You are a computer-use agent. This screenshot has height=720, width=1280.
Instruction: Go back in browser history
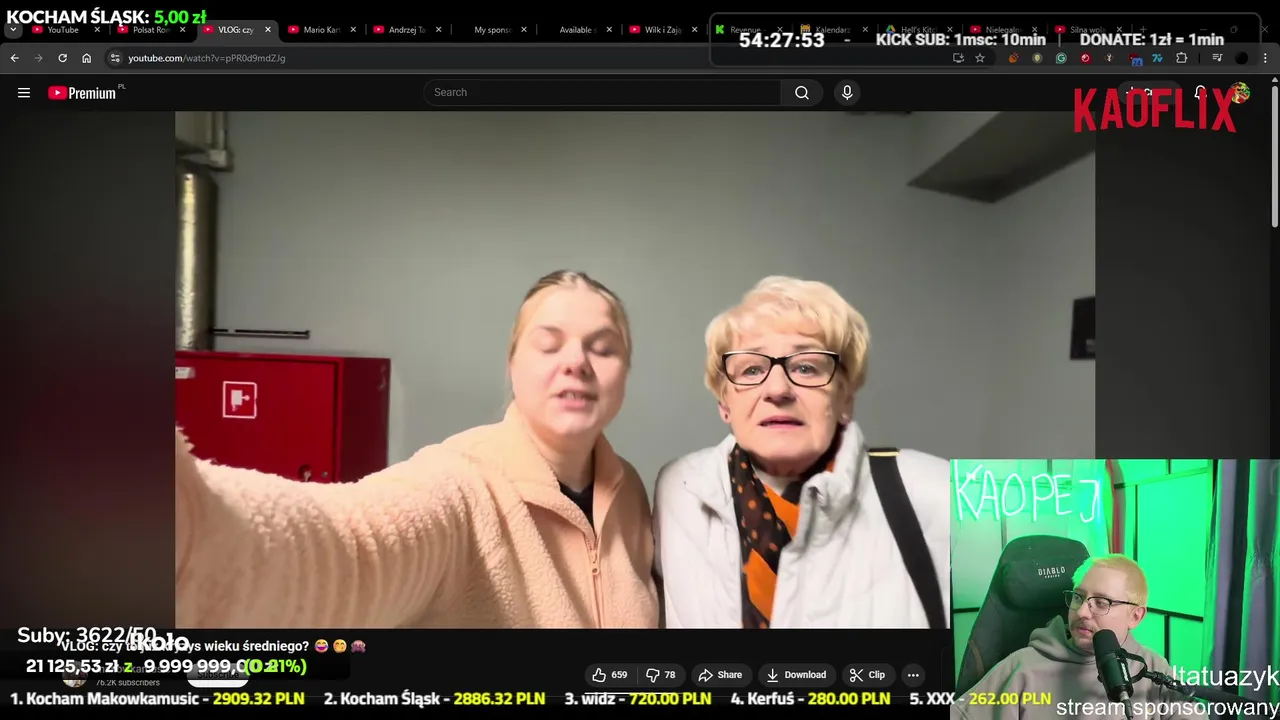pyautogui.click(x=15, y=58)
